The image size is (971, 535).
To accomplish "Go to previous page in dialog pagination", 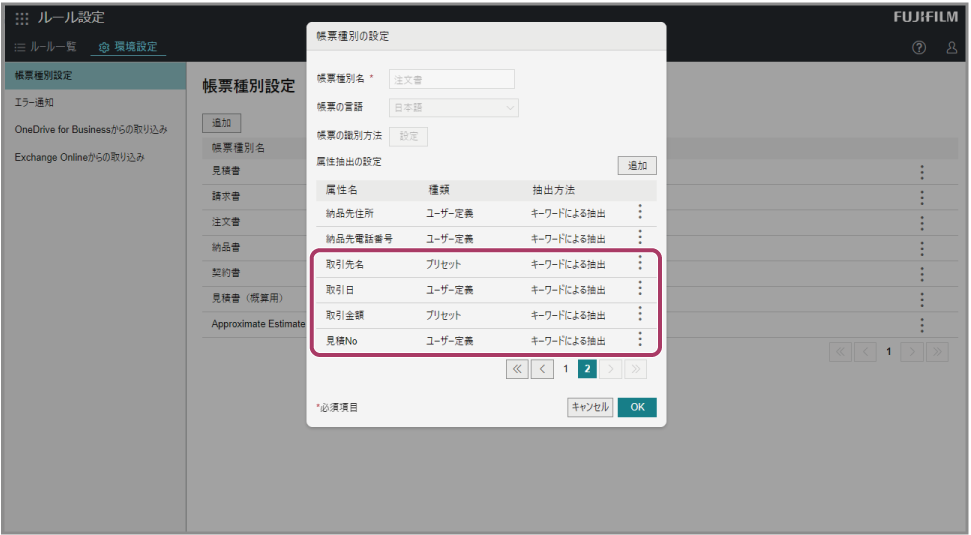I will [542, 369].
